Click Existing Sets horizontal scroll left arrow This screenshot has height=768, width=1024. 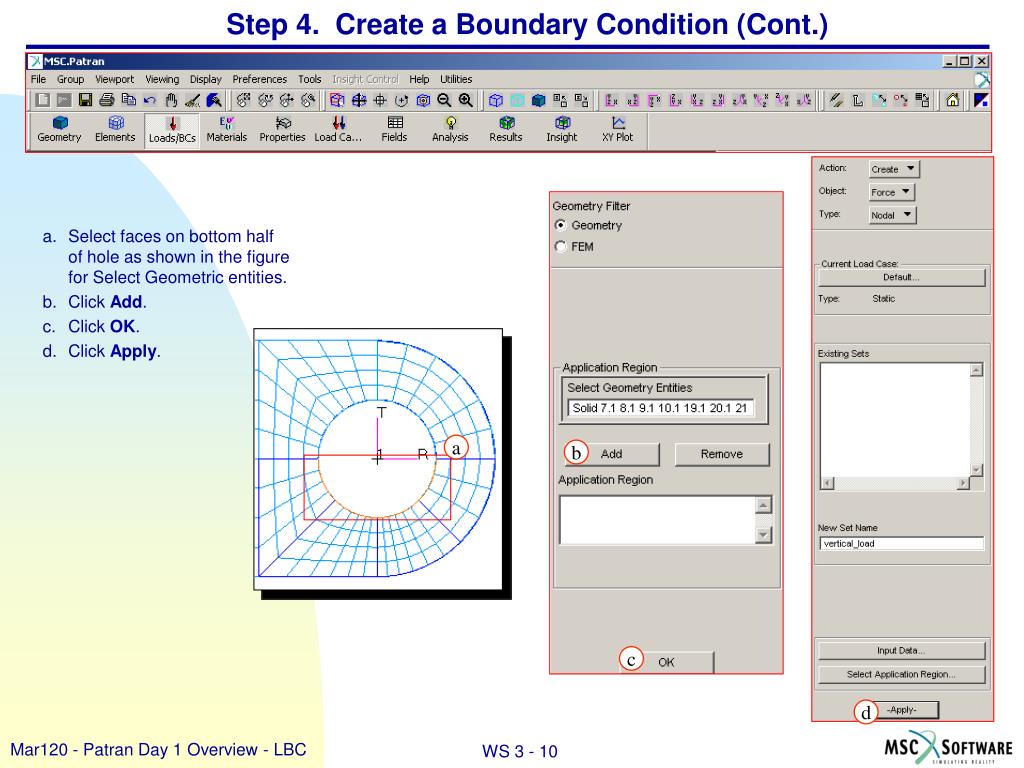click(827, 483)
